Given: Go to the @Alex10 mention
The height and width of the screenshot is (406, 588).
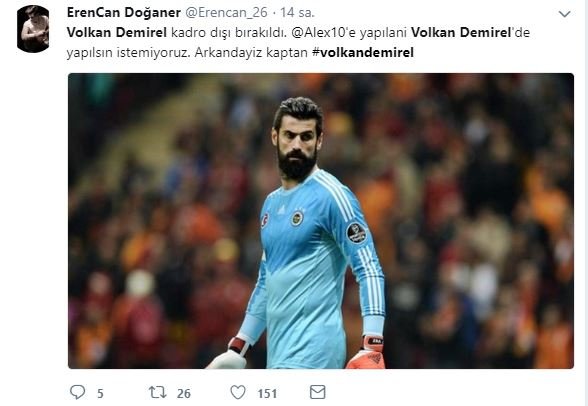Looking at the screenshot, I should tap(318, 33).
